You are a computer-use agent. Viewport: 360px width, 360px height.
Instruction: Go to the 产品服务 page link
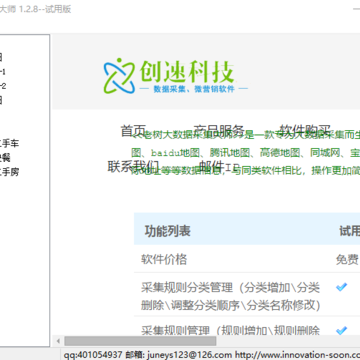point(219,130)
